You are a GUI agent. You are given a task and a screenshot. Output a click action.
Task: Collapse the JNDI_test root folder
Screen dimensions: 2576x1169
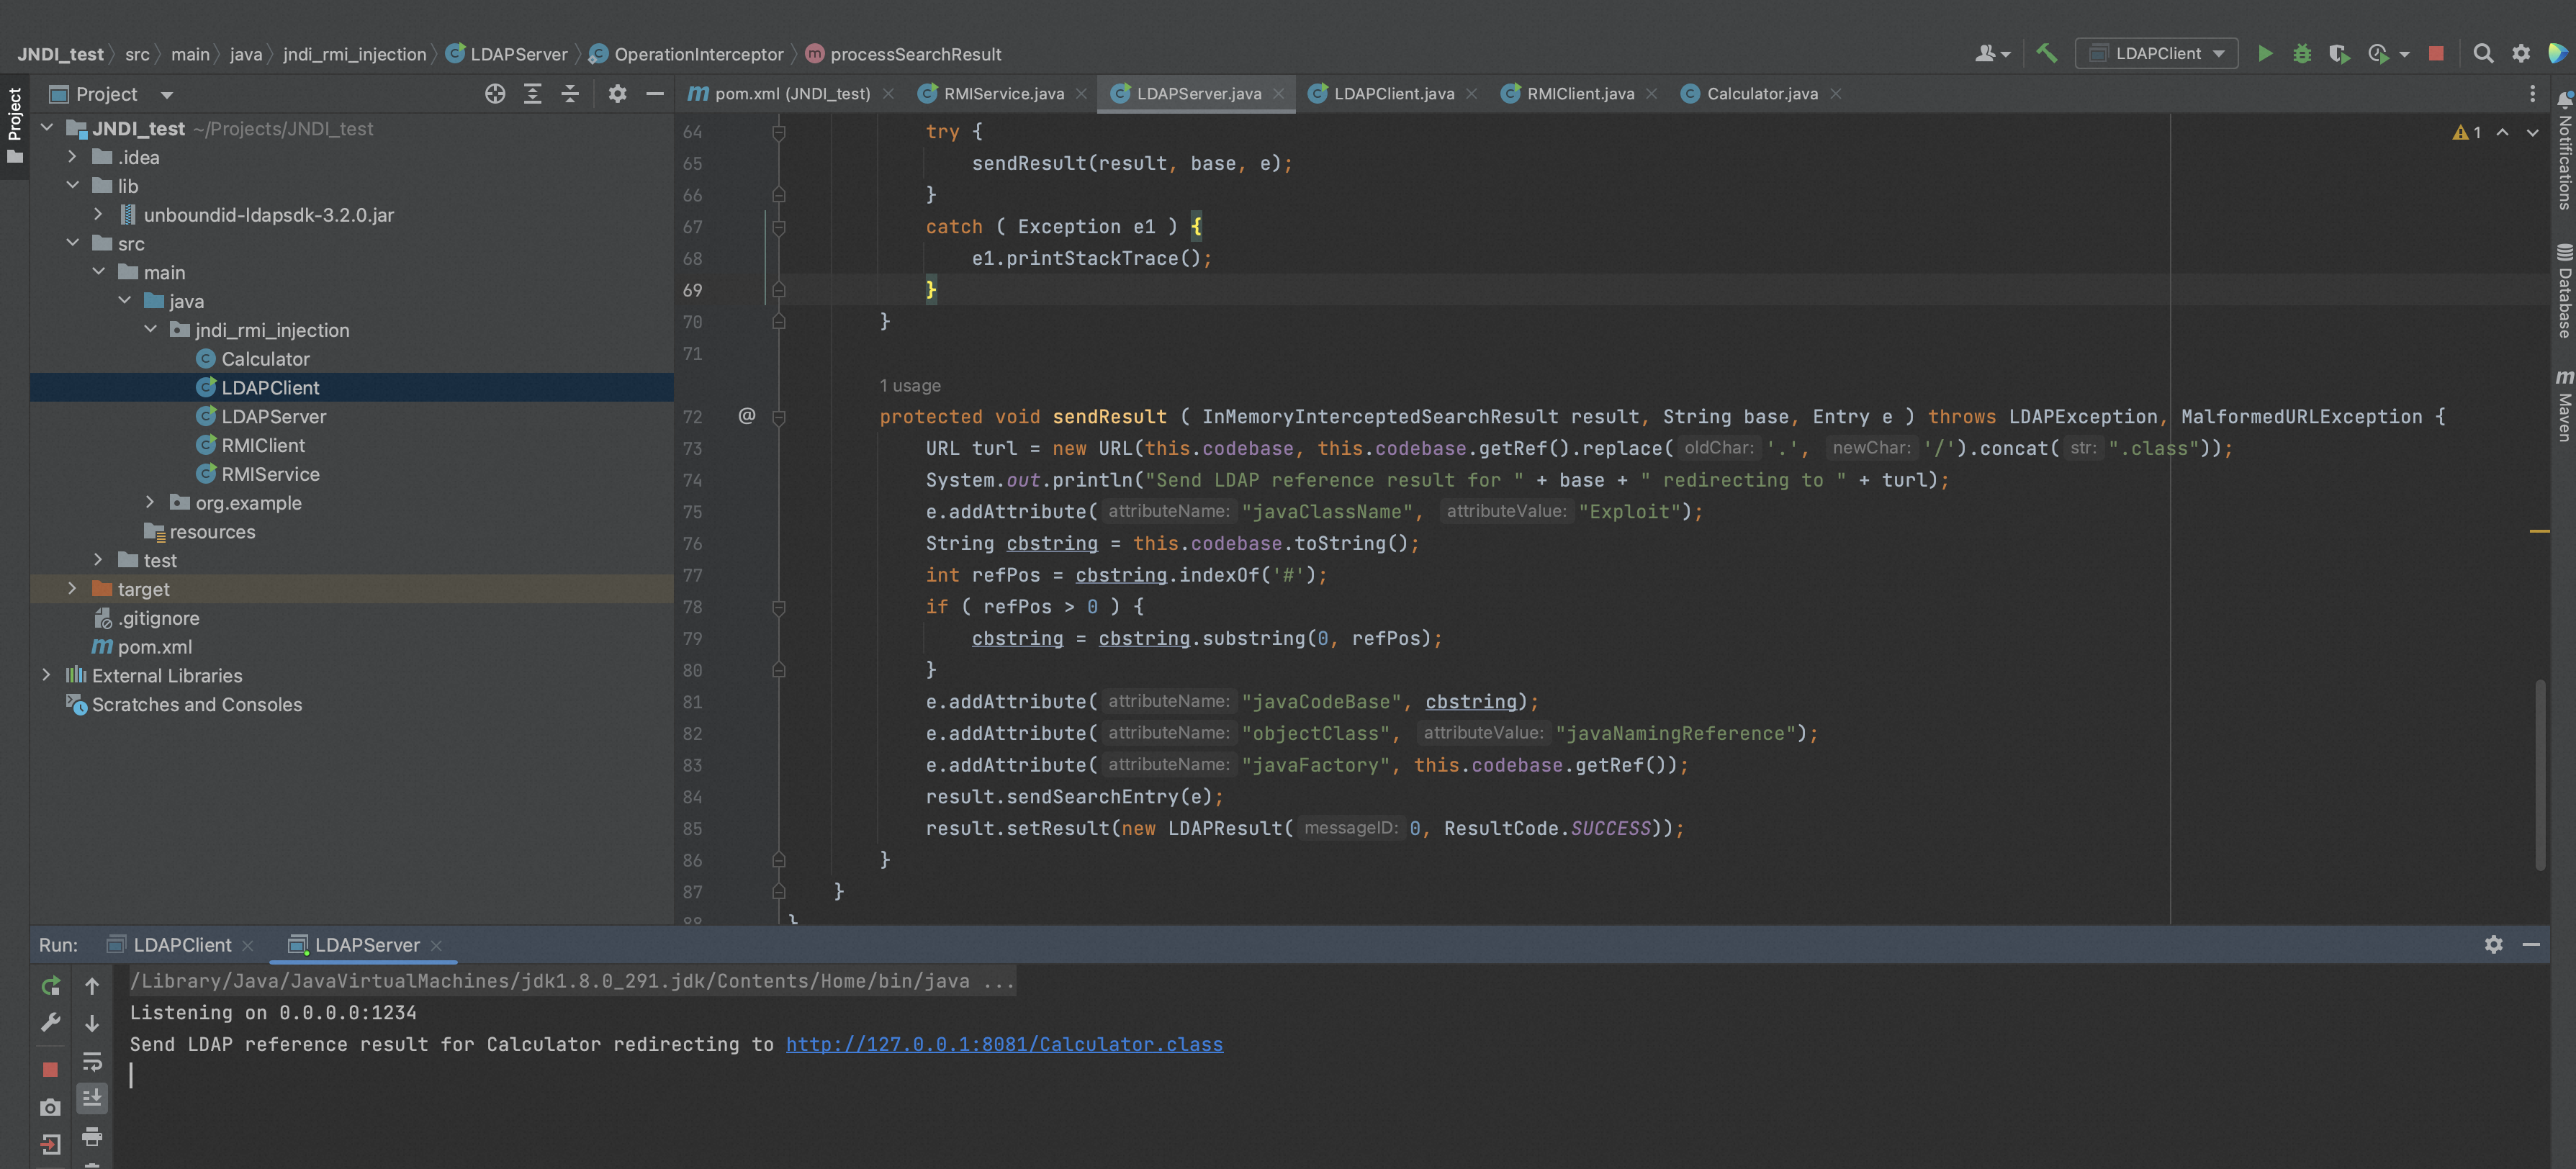47,128
